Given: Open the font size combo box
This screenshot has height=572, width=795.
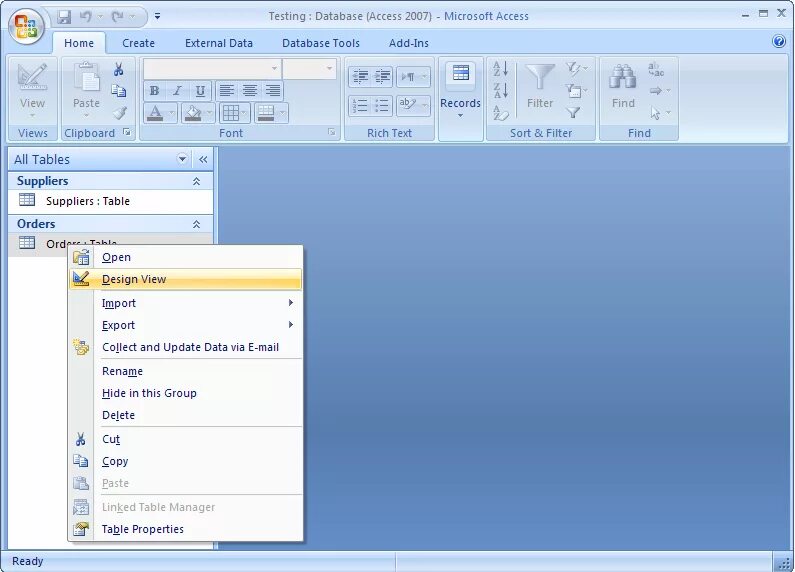Looking at the screenshot, I should [x=309, y=68].
